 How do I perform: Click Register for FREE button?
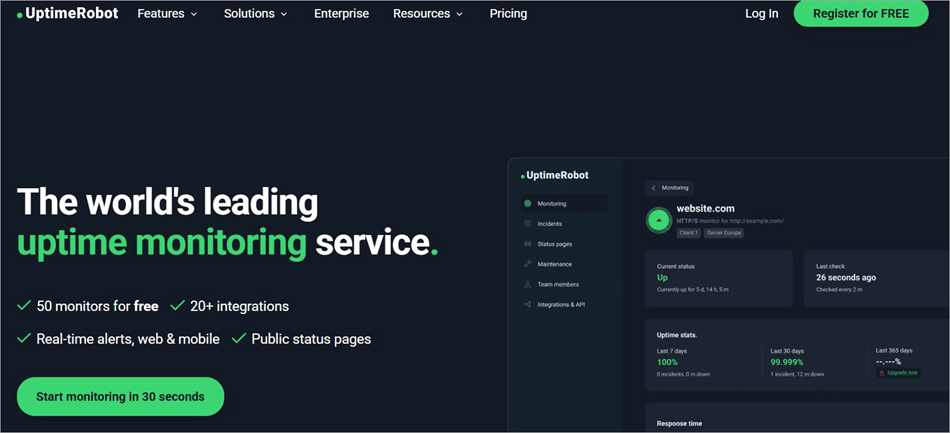click(861, 13)
